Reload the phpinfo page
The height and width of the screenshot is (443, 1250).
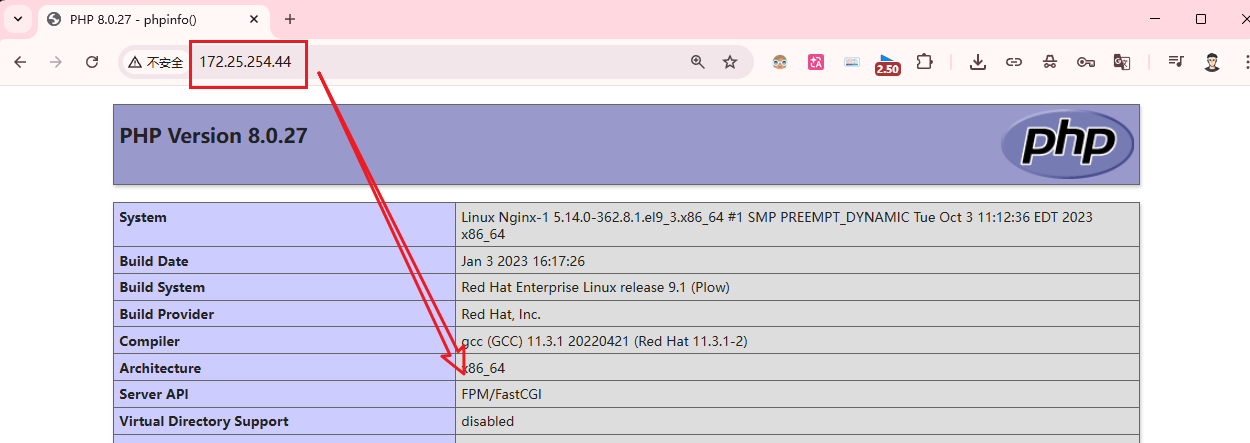[x=92, y=62]
